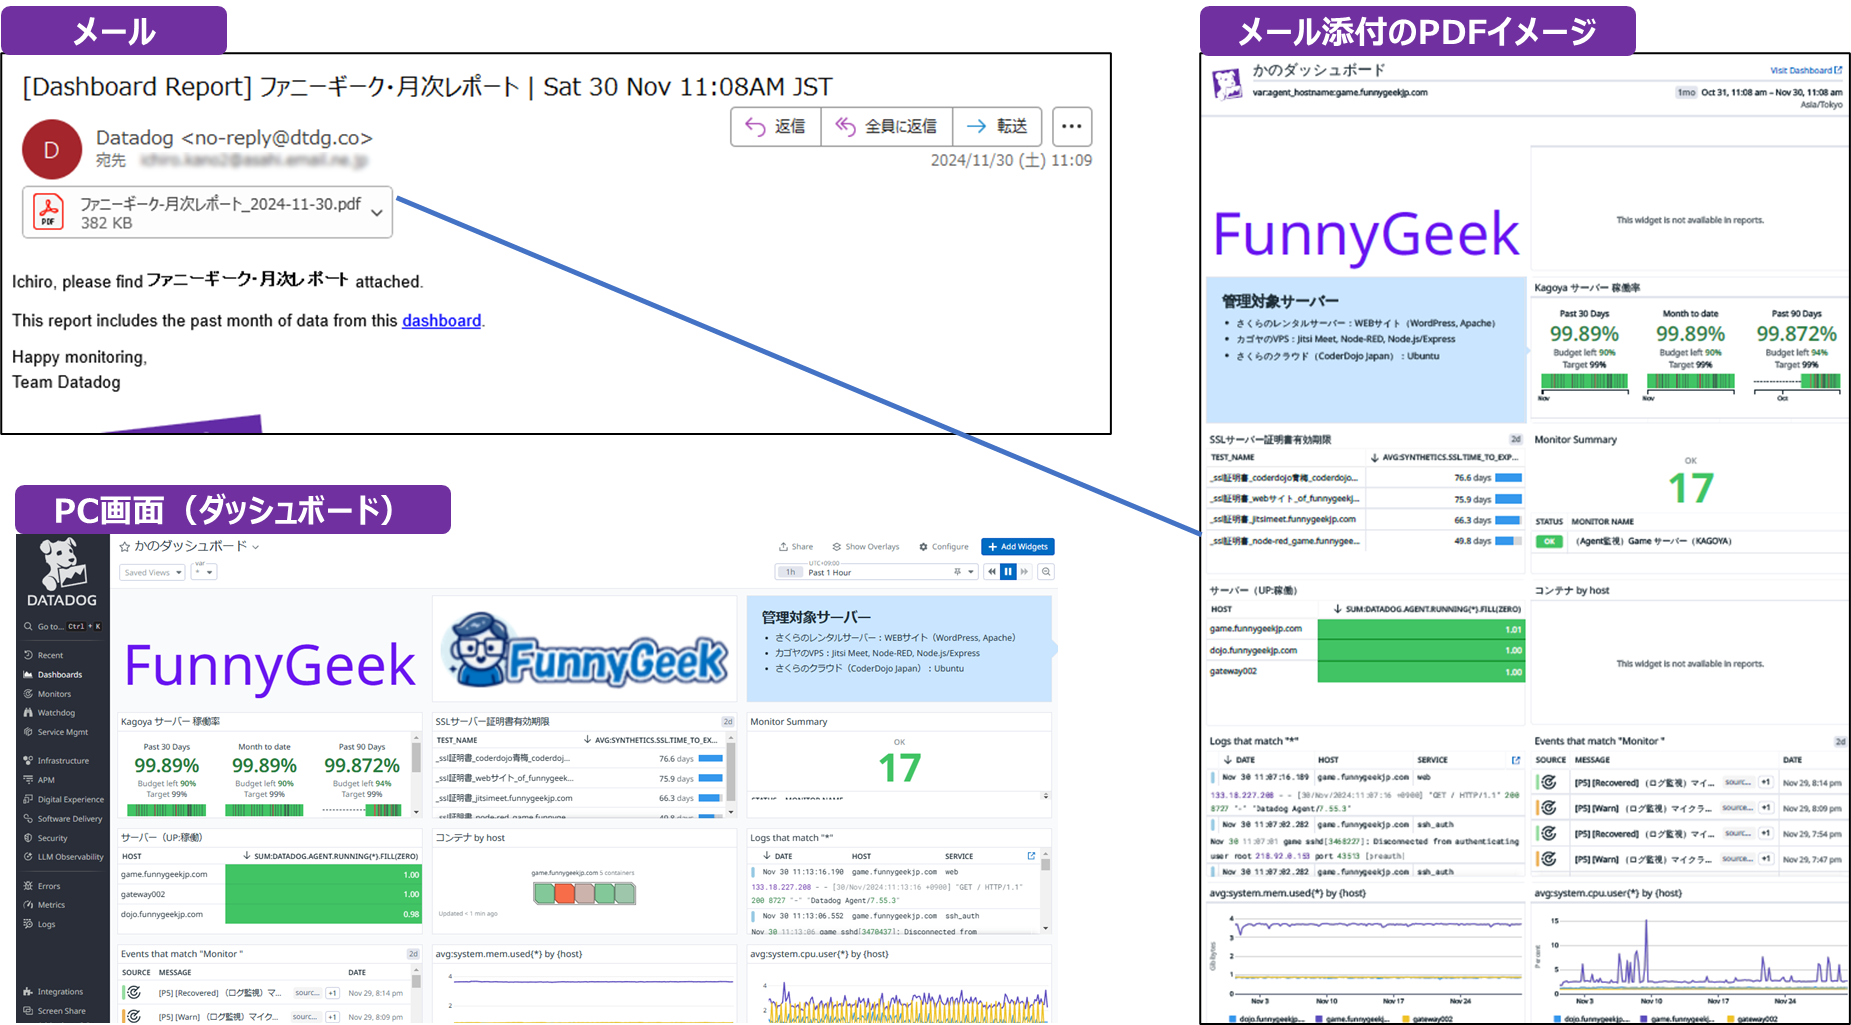Viewport: 1851px width, 1025px height.
Task: Open the Integrations page
Action: tap(58, 991)
